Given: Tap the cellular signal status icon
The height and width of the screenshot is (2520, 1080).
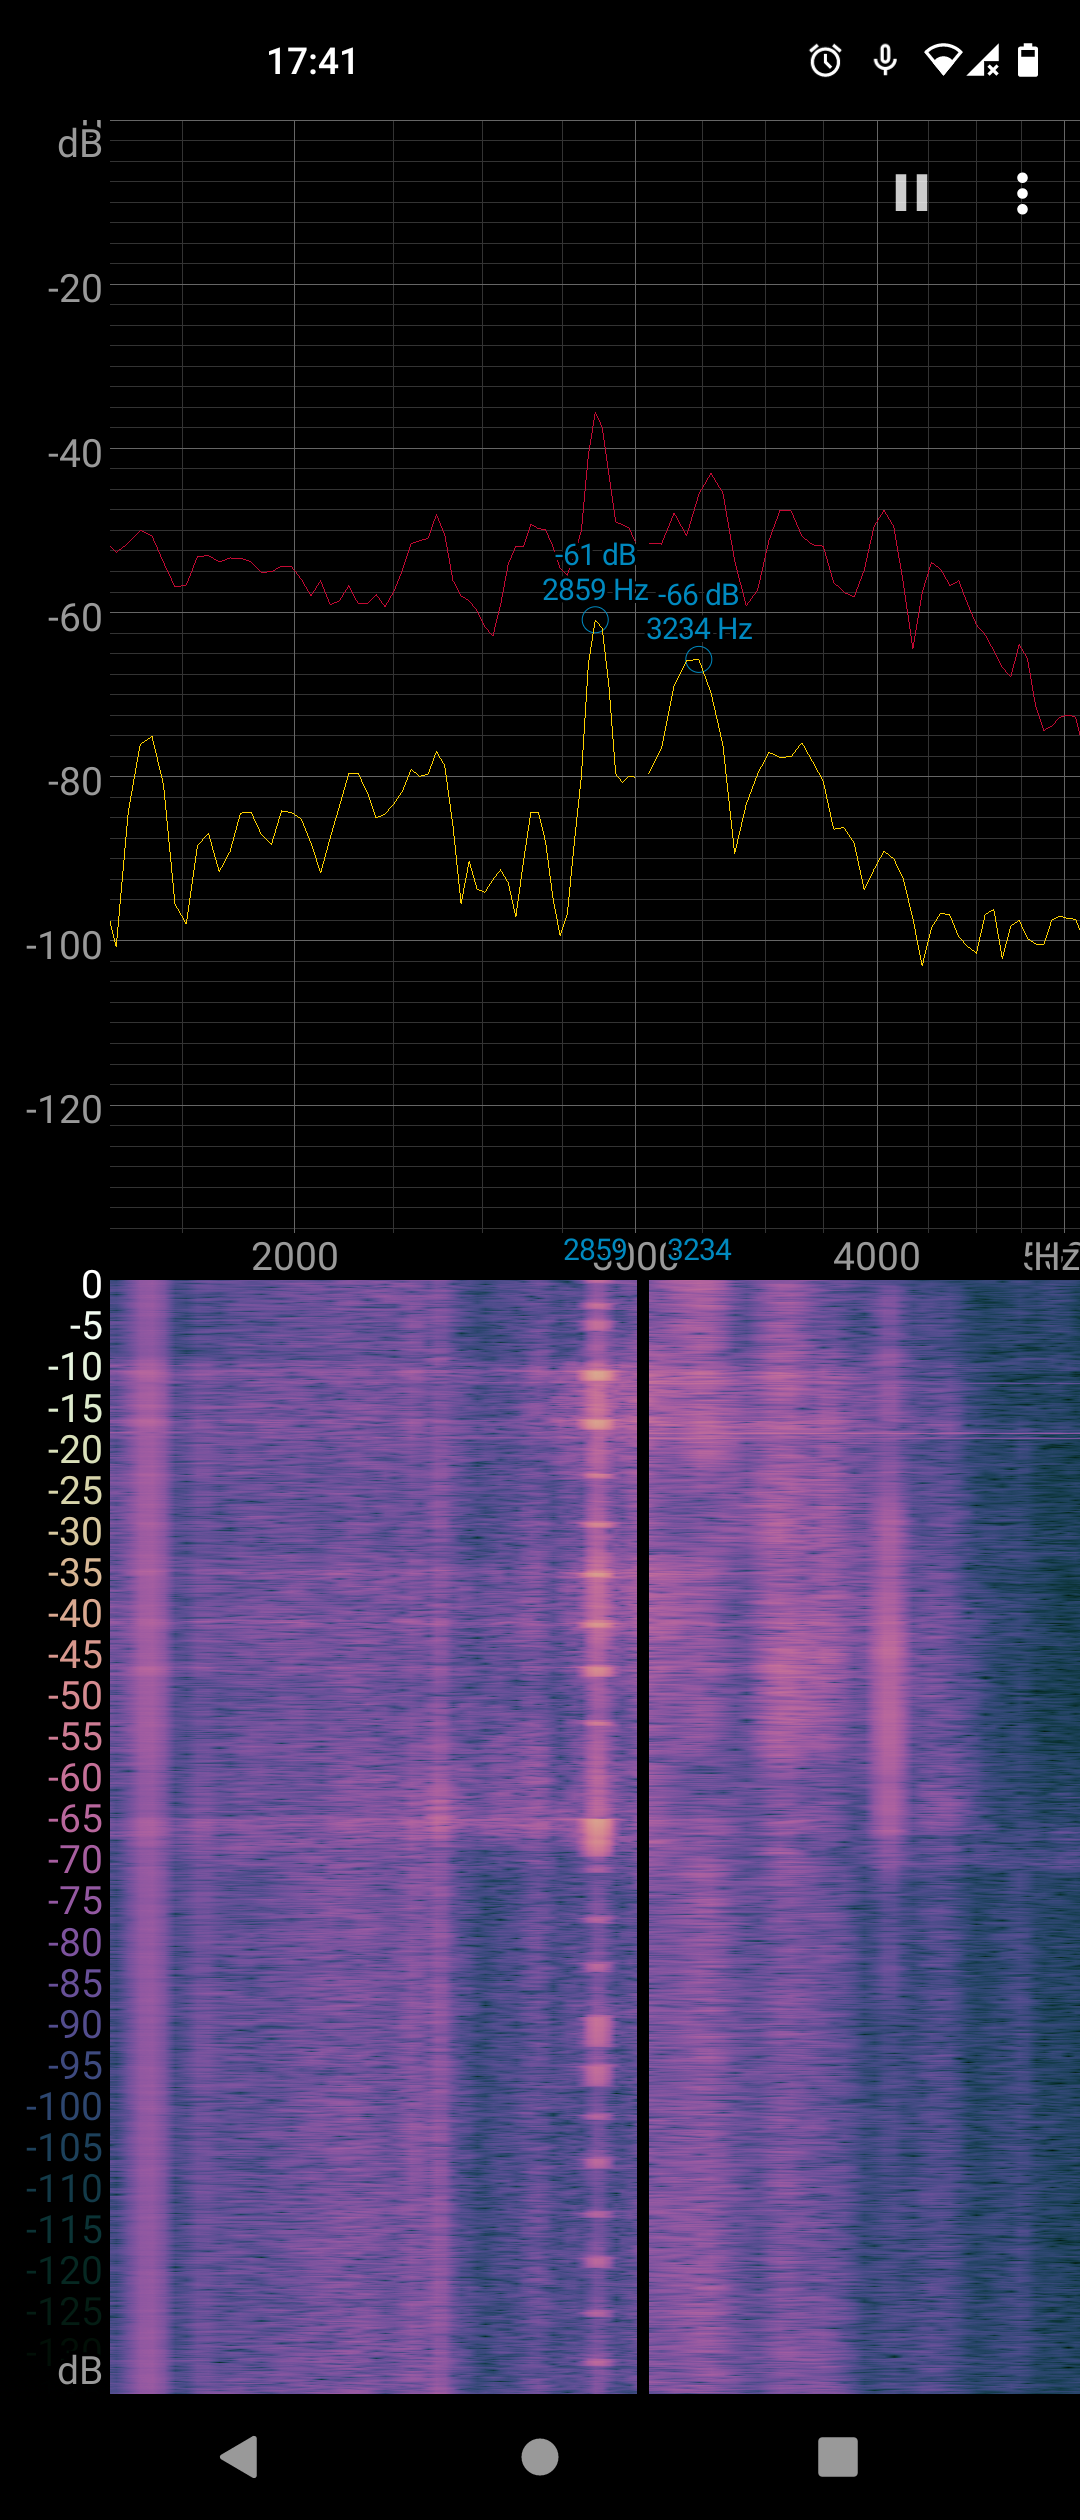Looking at the screenshot, I should coord(983,61).
